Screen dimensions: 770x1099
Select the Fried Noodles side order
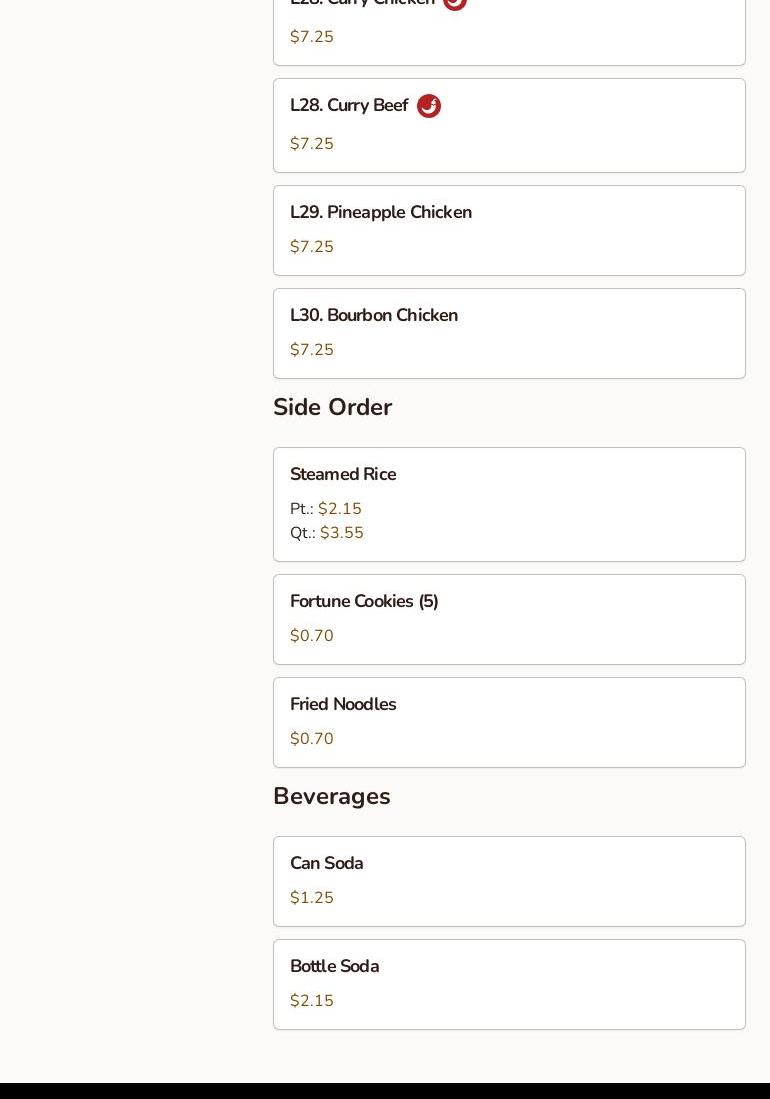click(343, 705)
